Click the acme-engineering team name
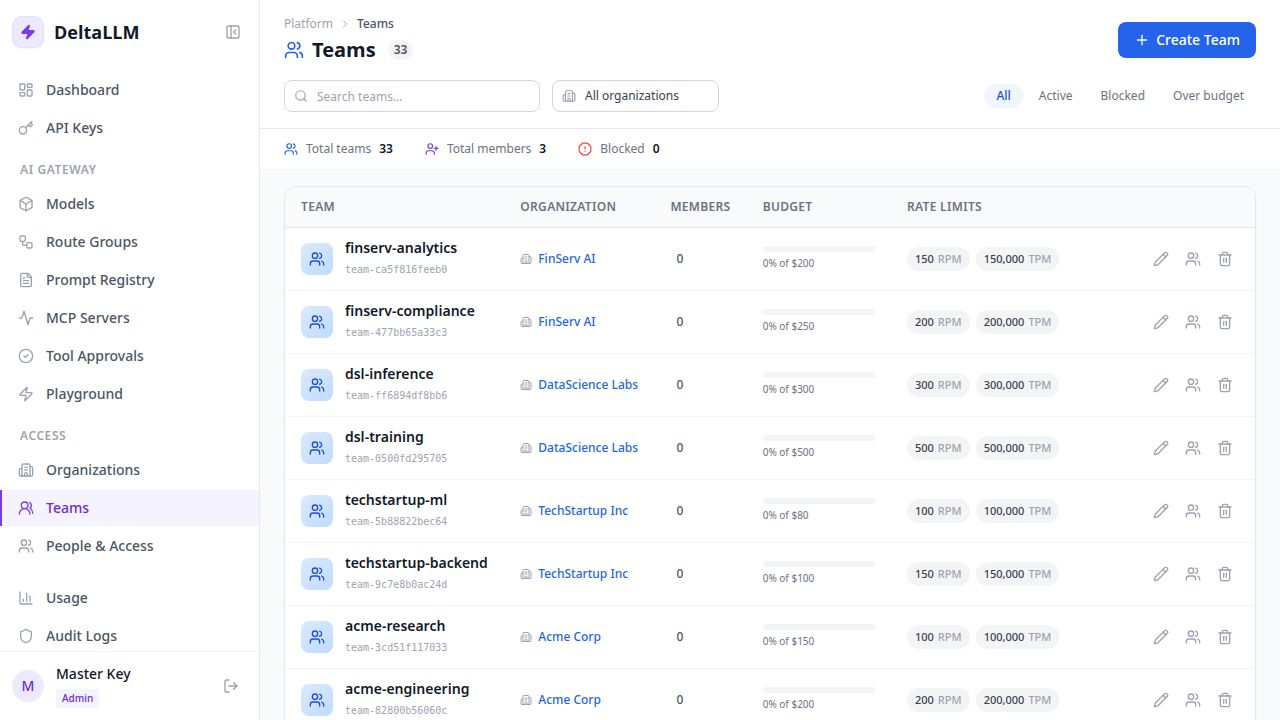 point(407,689)
